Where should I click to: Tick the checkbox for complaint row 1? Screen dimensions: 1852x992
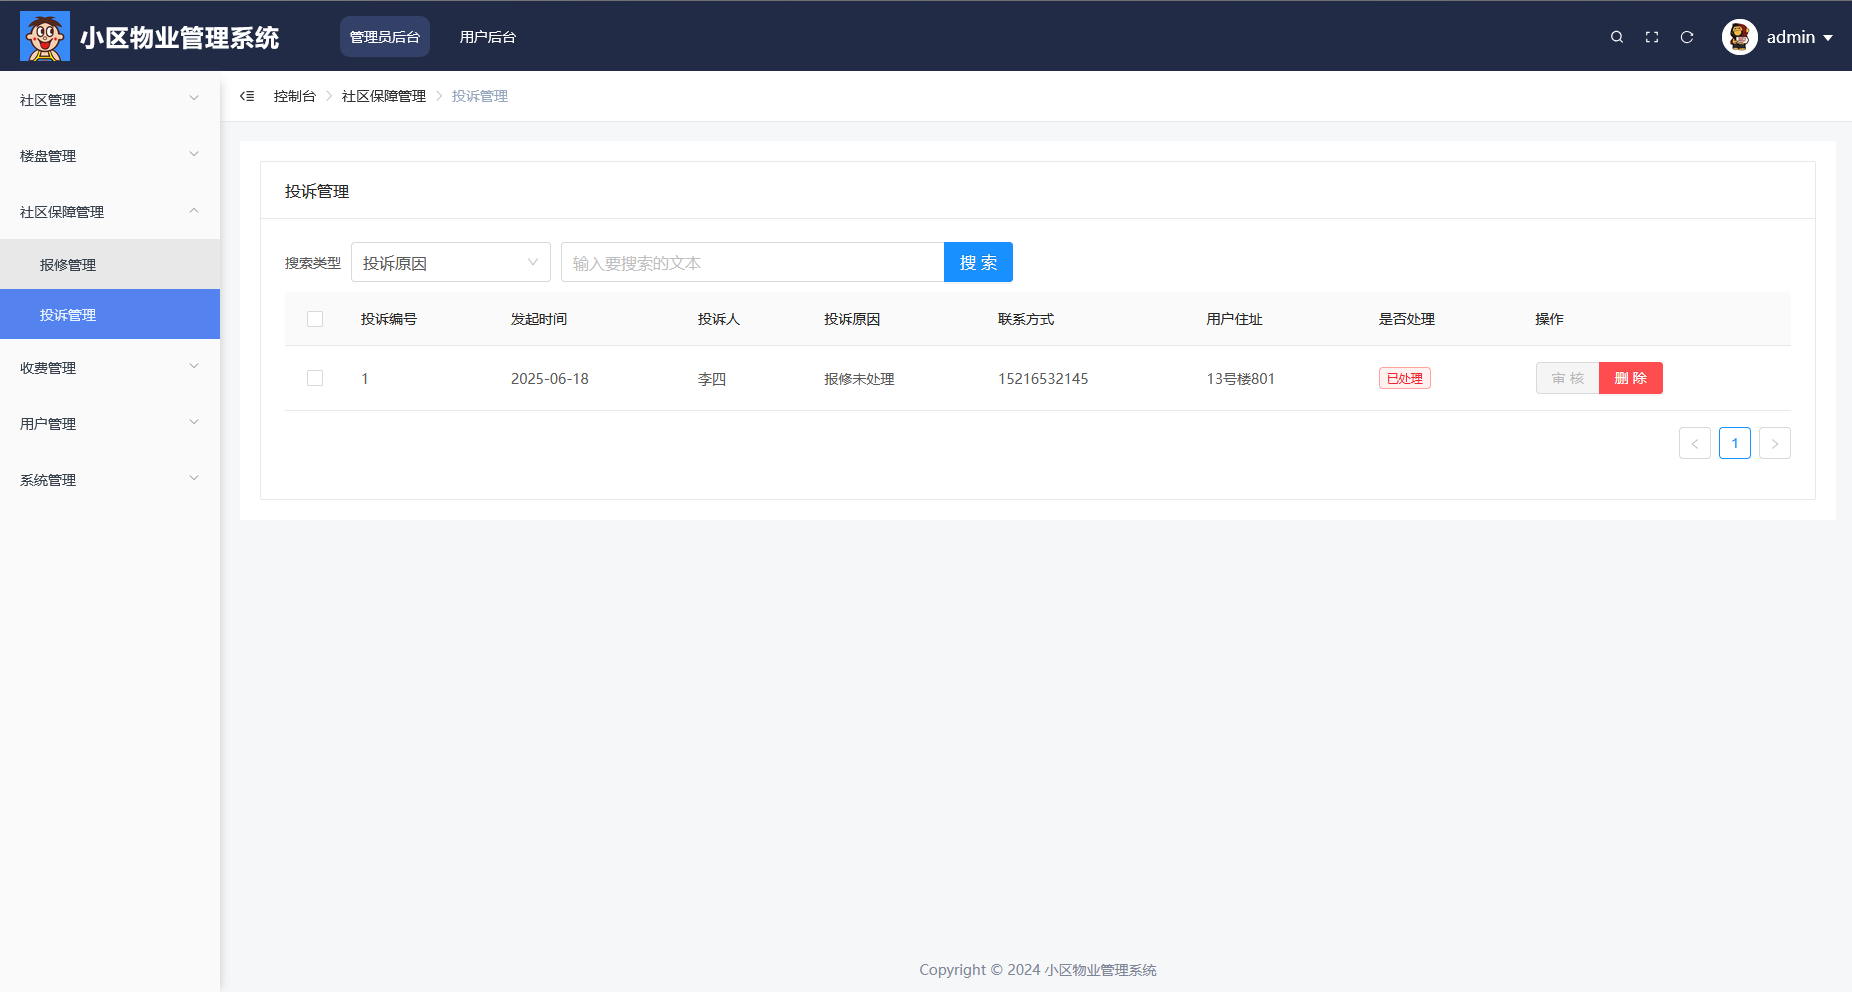pyautogui.click(x=315, y=378)
